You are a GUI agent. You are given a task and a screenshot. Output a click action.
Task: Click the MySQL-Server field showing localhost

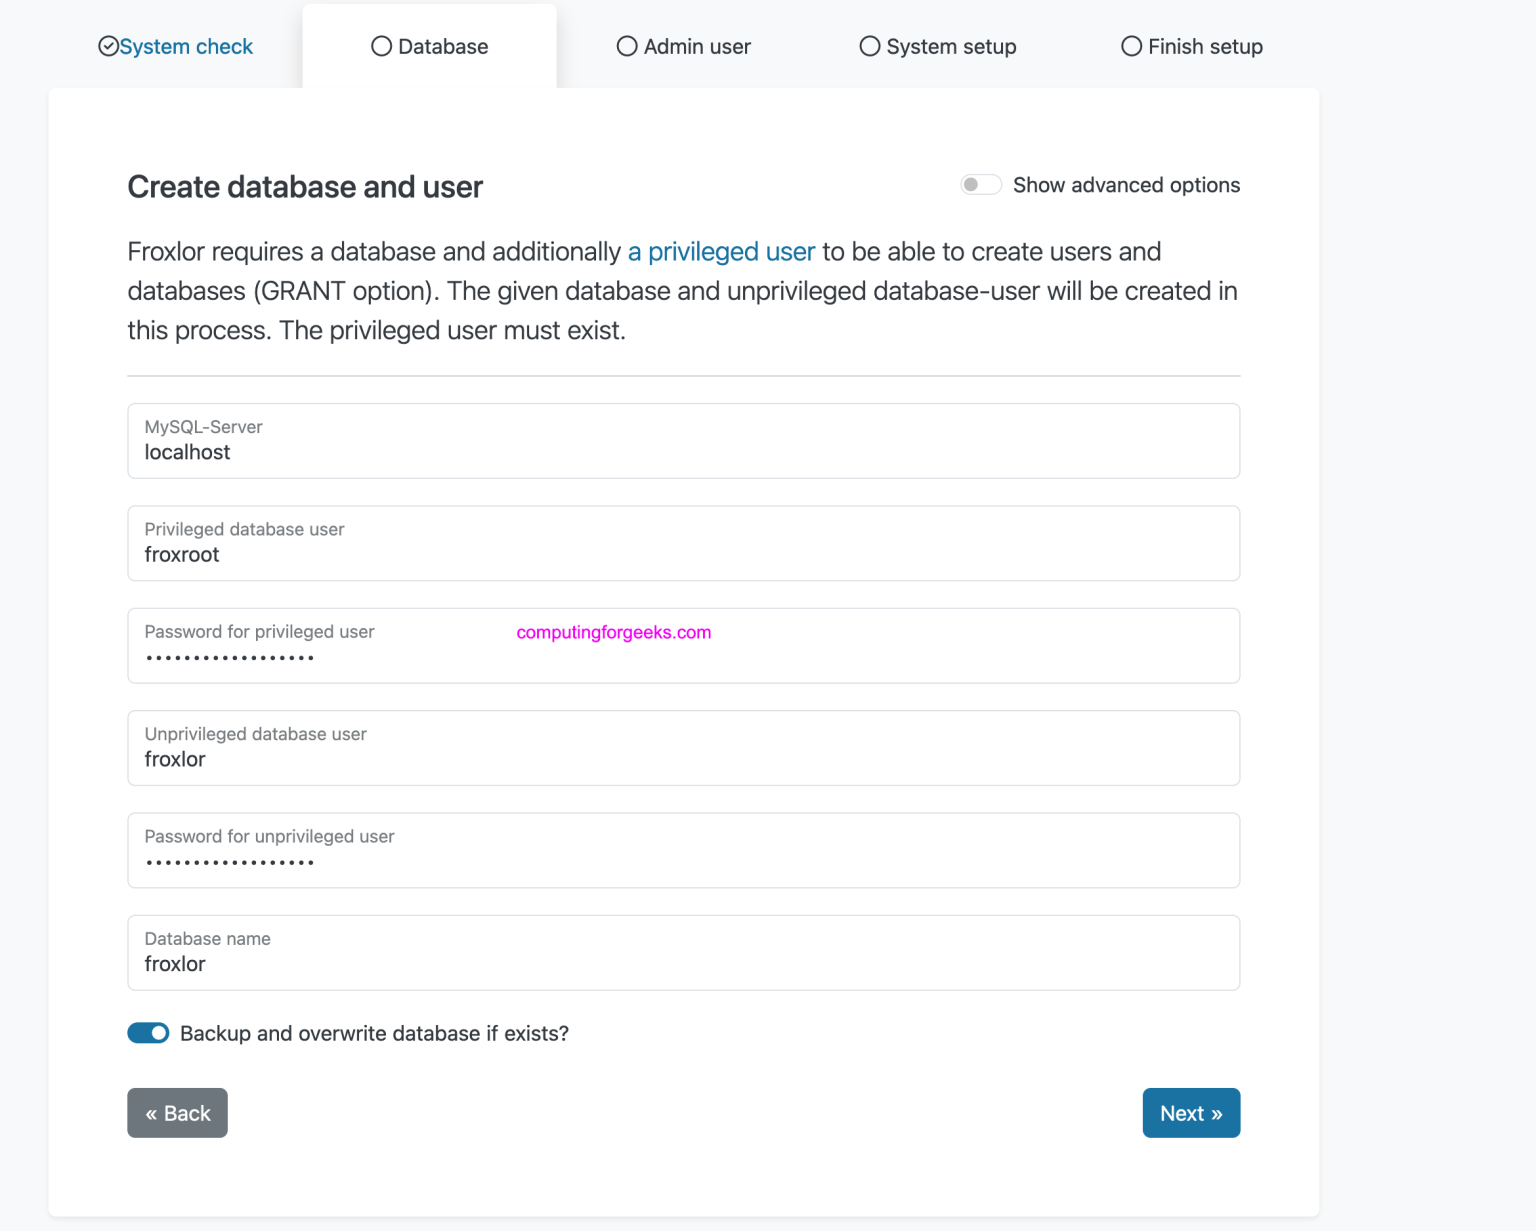pyautogui.click(x=683, y=441)
